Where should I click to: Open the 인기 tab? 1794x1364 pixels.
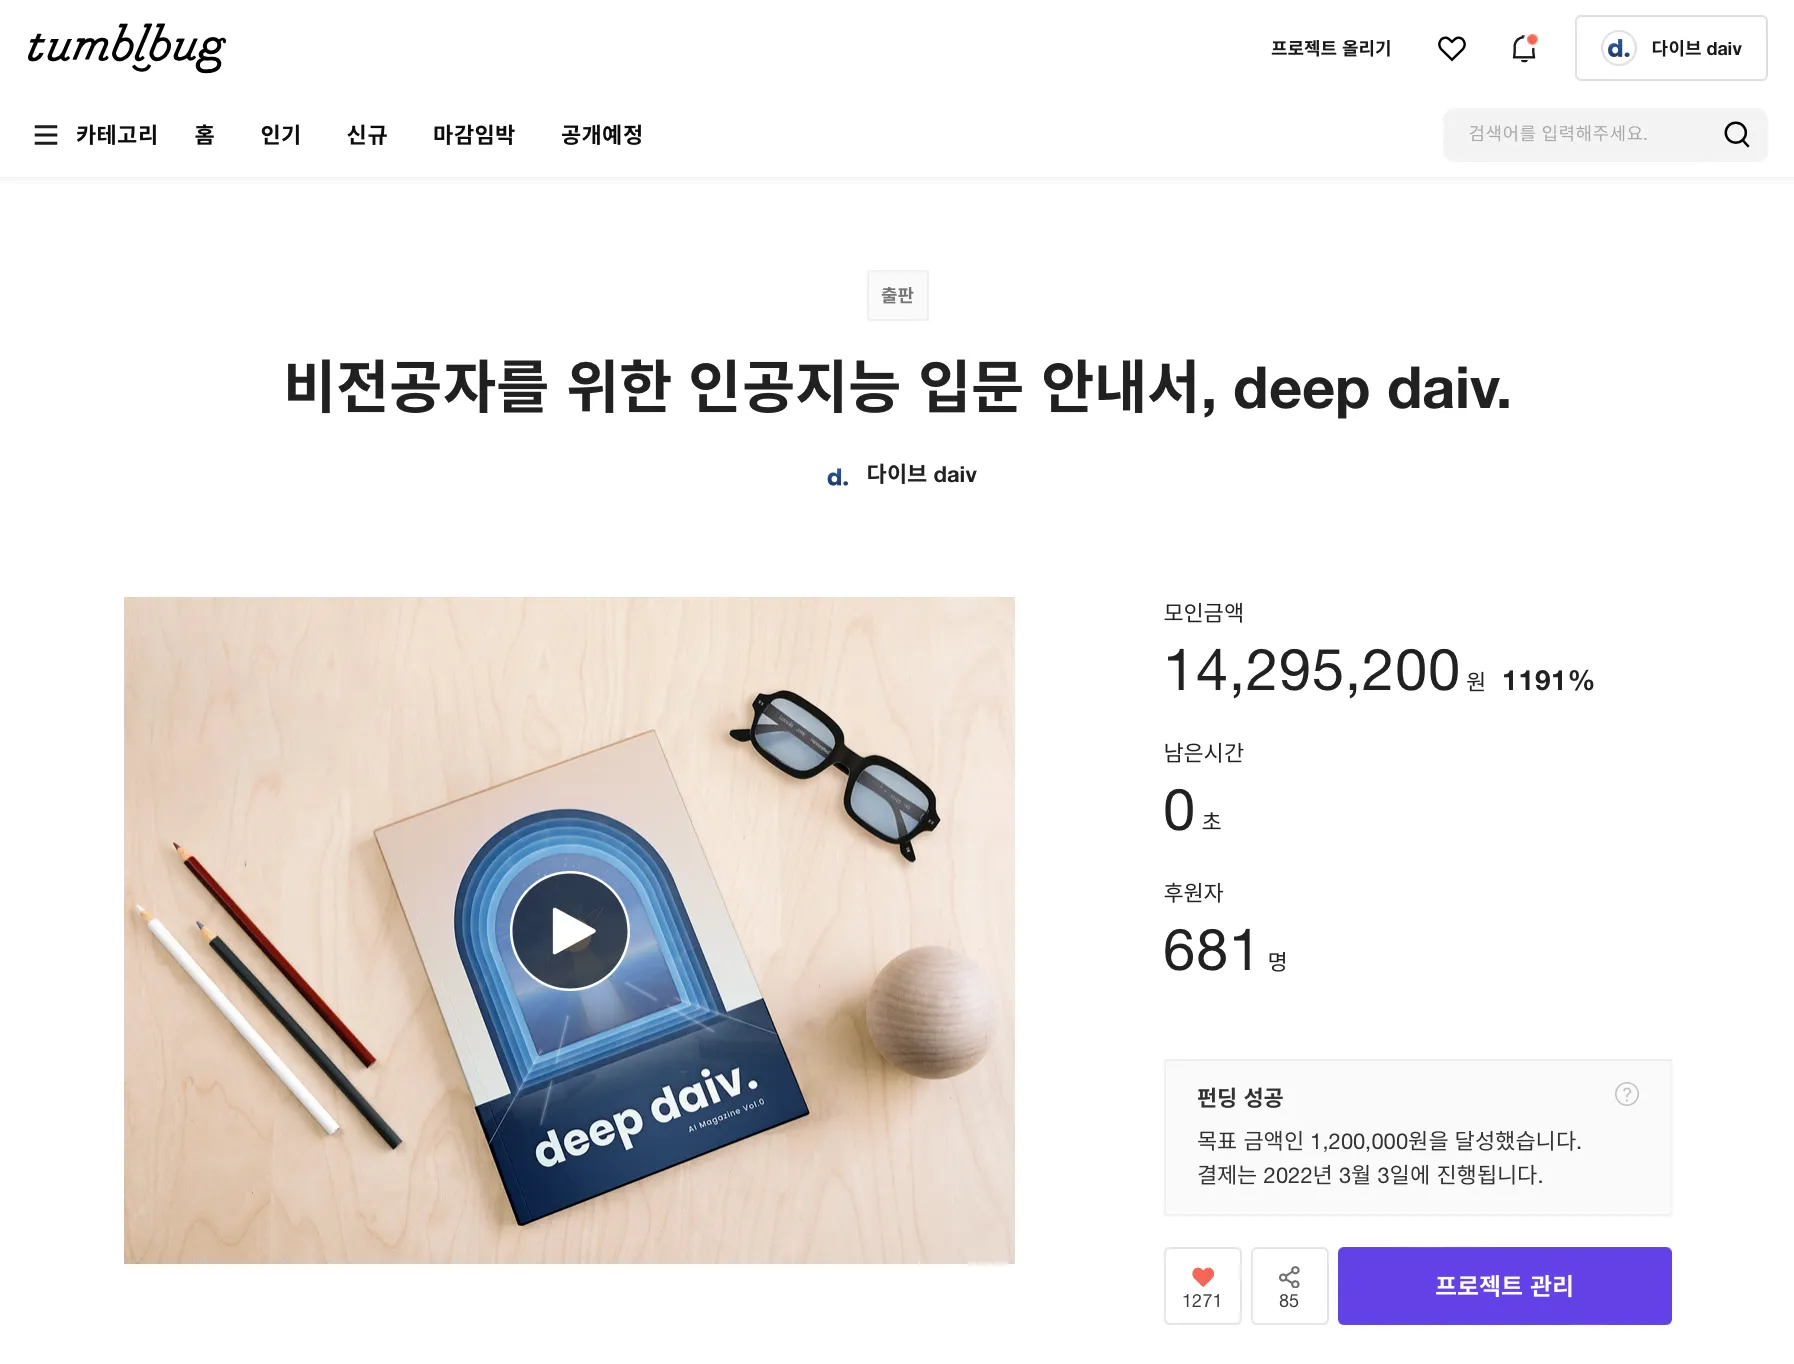pyautogui.click(x=281, y=134)
